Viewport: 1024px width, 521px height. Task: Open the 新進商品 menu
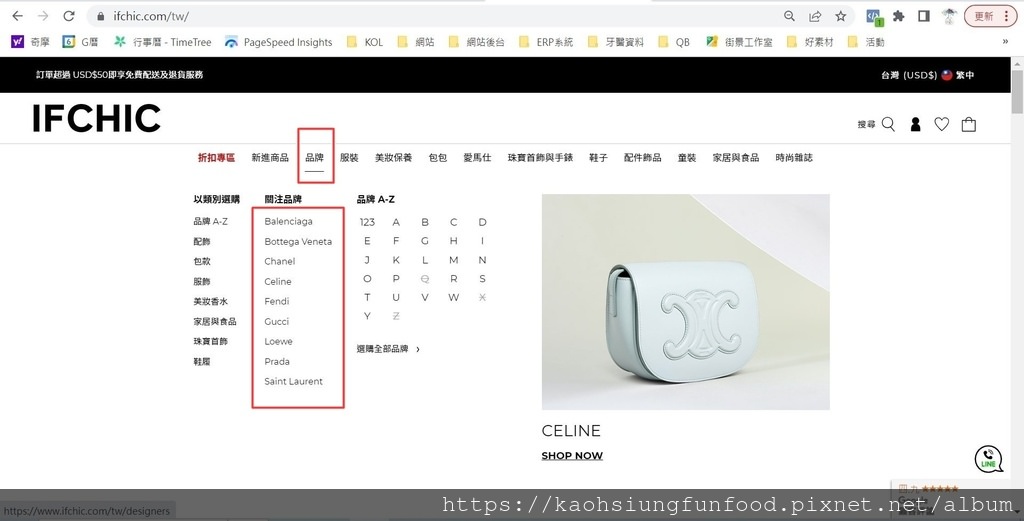[270, 157]
